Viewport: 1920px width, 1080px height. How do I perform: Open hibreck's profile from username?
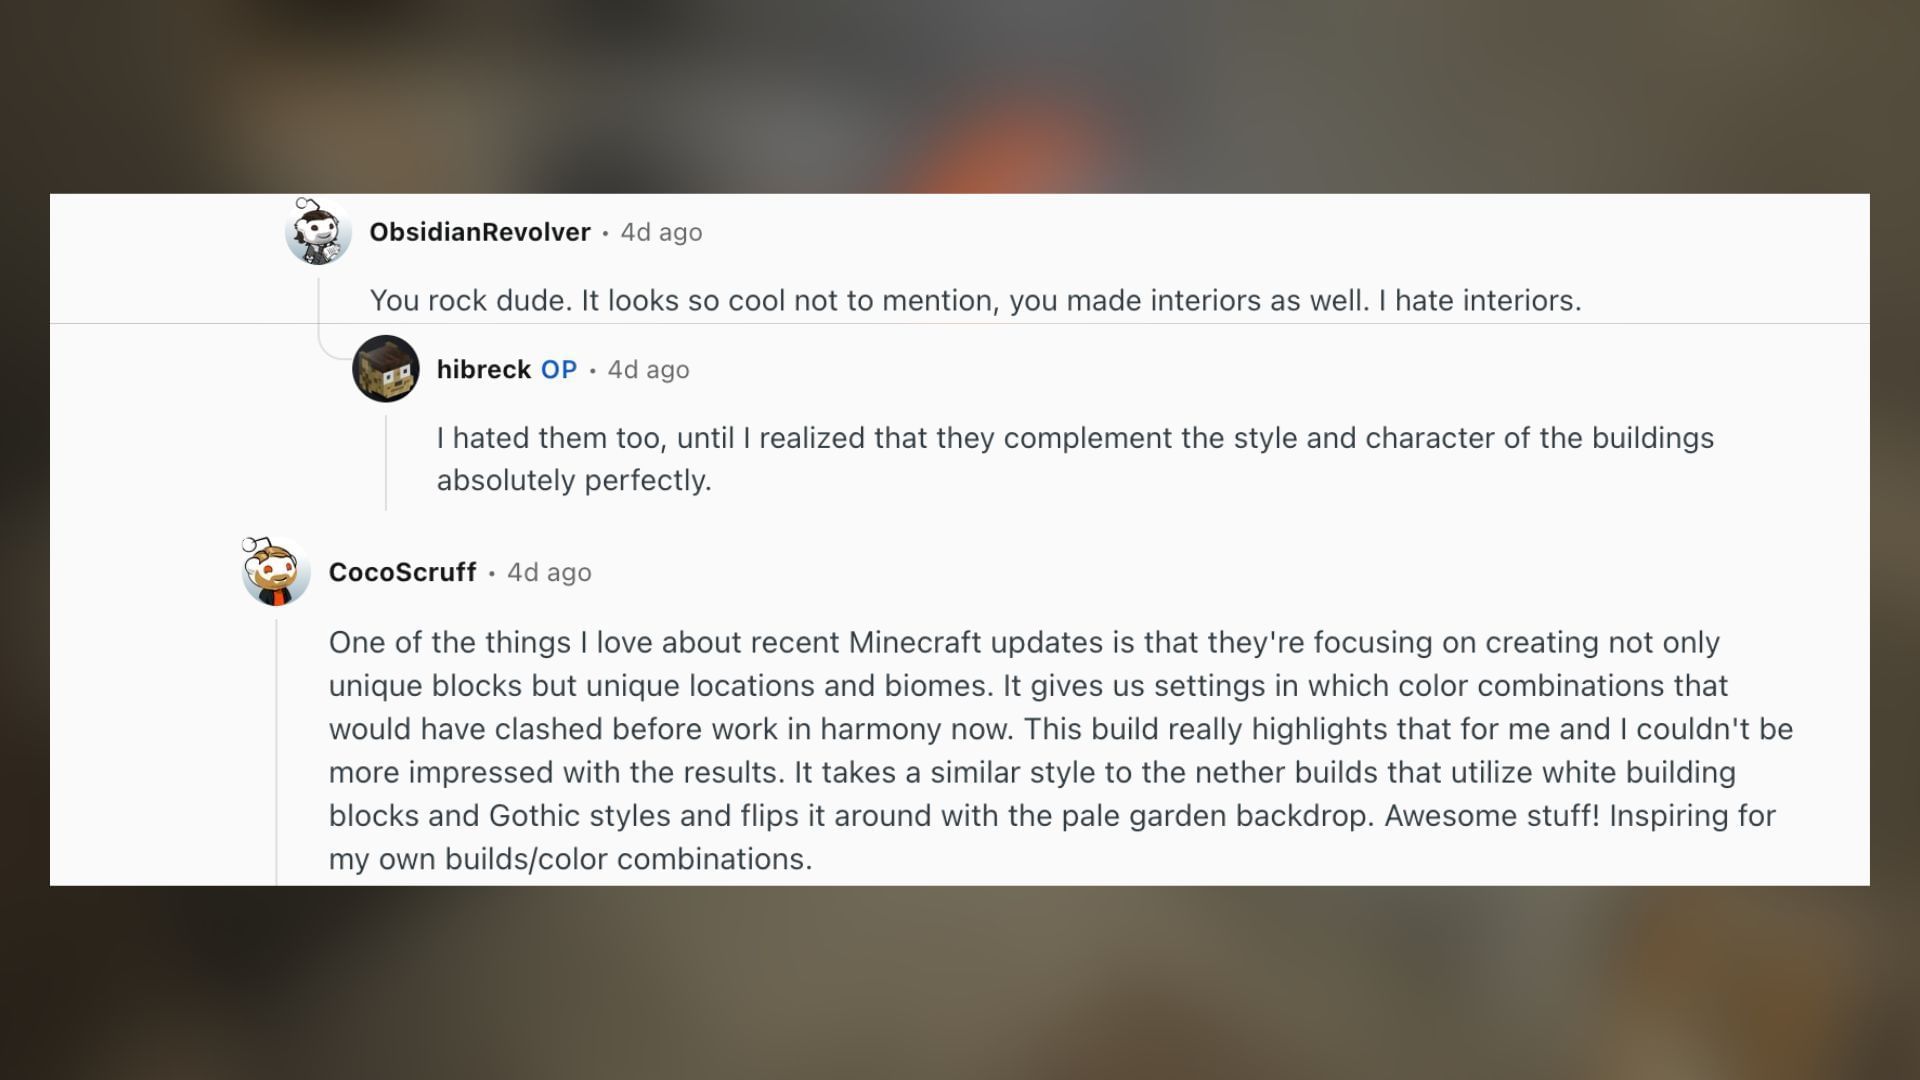click(x=484, y=369)
